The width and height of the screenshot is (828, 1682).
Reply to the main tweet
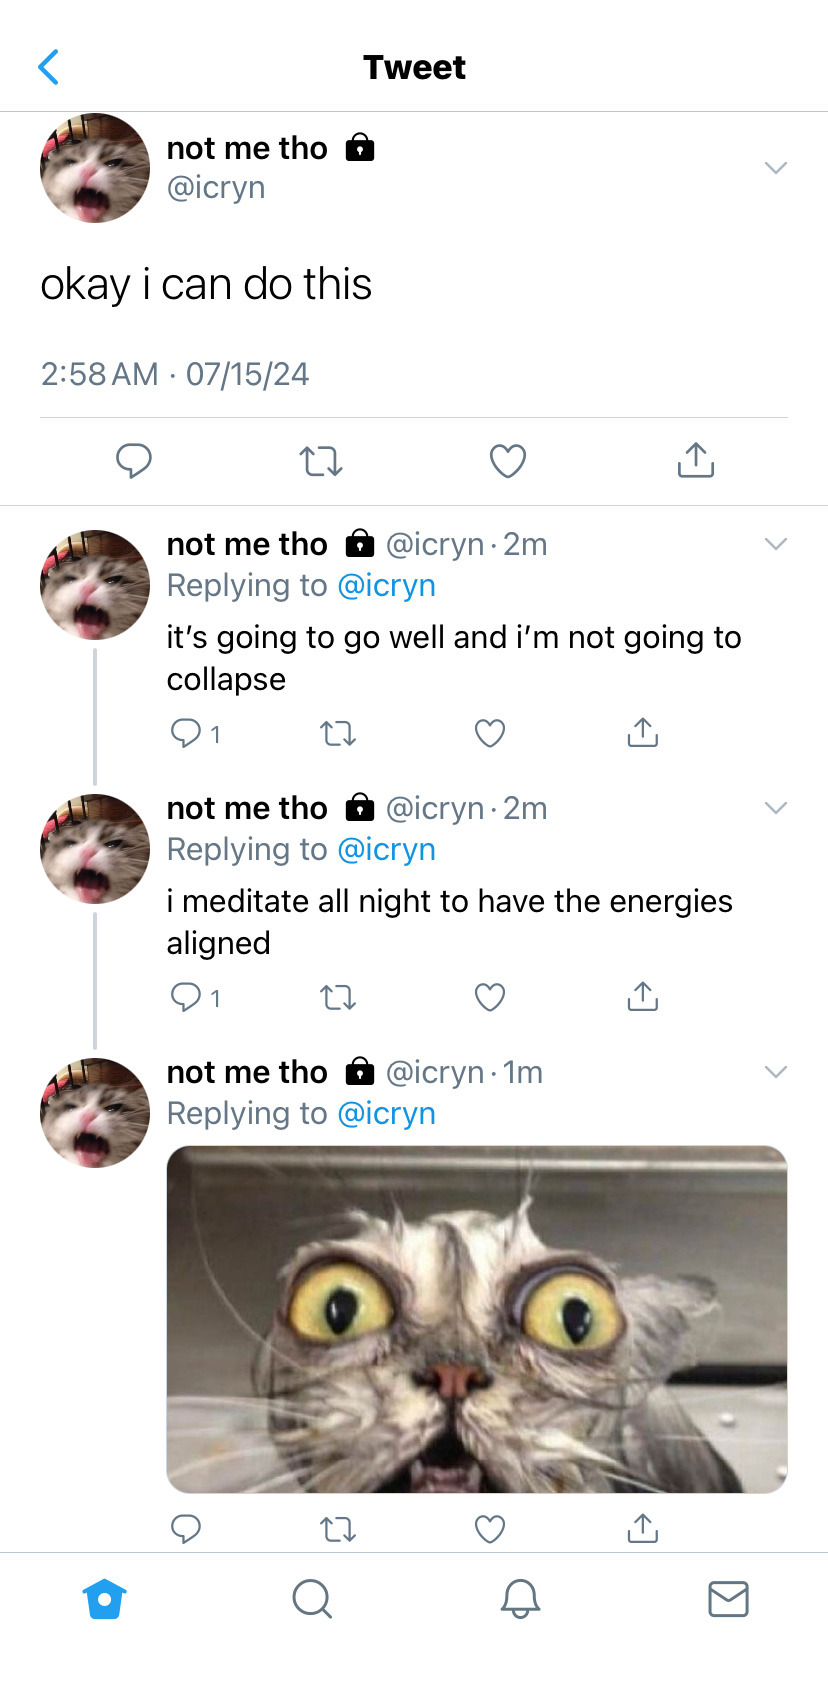coord(134,461)
